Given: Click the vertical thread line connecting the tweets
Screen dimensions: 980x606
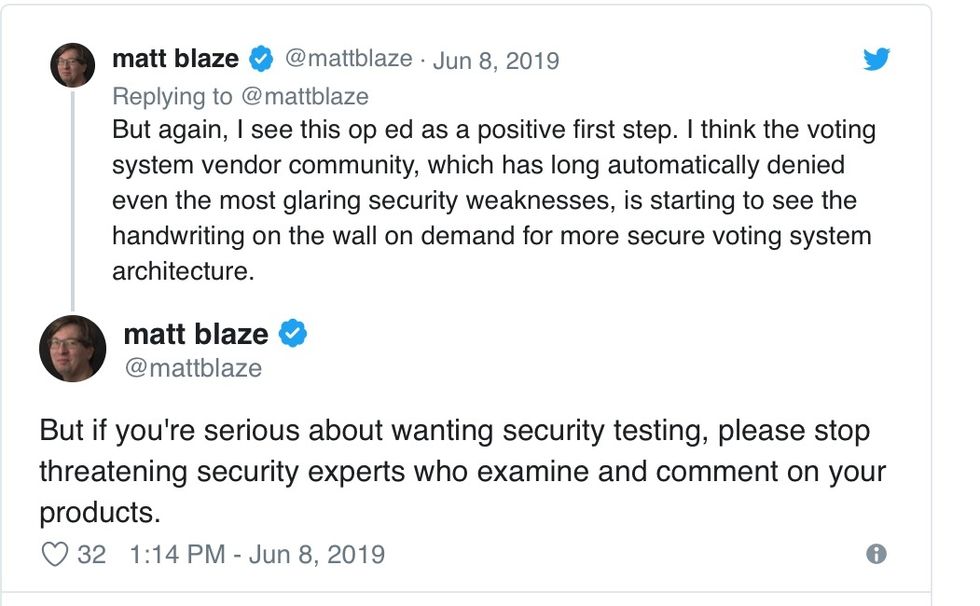Looking at the screenshot, I should pos(72,200).
